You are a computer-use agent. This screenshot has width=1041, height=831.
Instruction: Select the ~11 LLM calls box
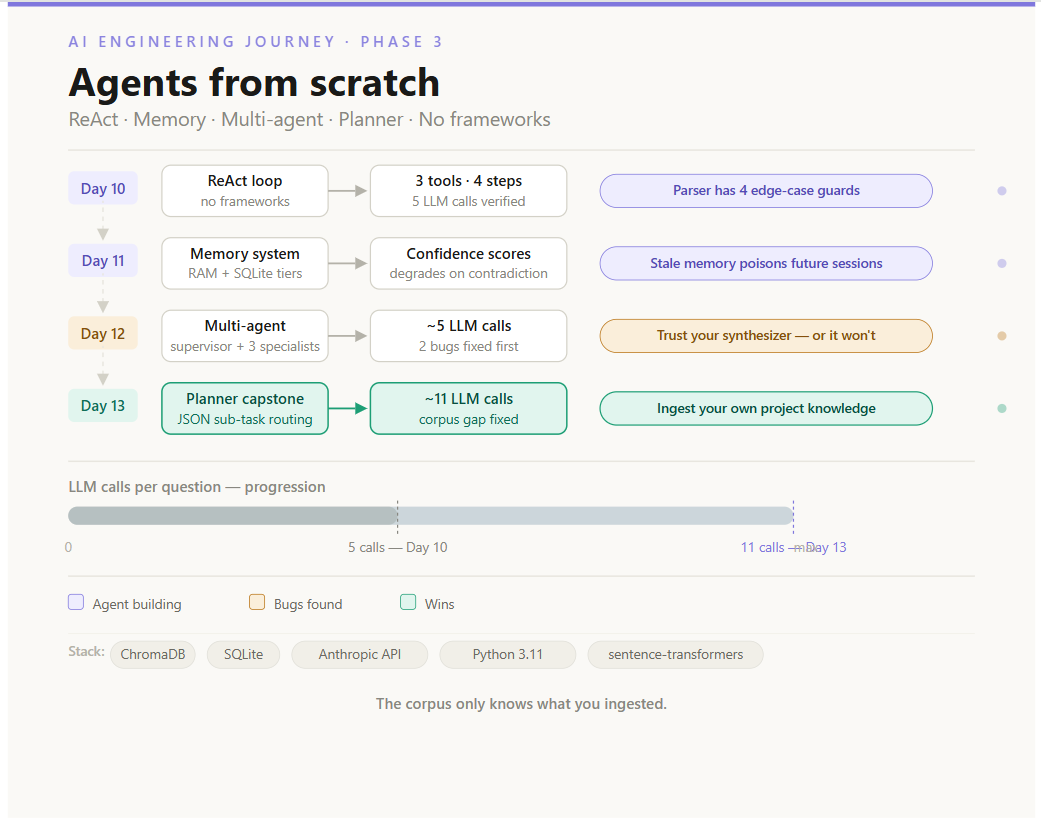point(468,408)
